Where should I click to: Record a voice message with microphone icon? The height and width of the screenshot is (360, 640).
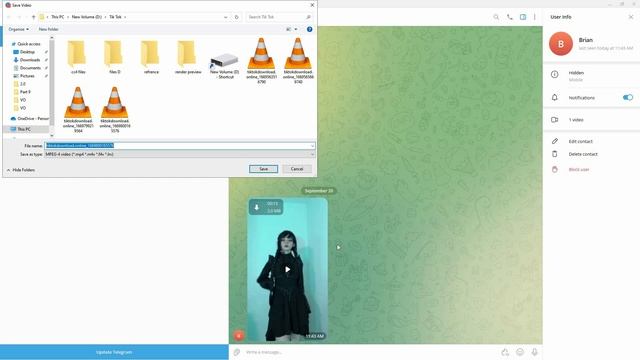[x=534, y=352]
